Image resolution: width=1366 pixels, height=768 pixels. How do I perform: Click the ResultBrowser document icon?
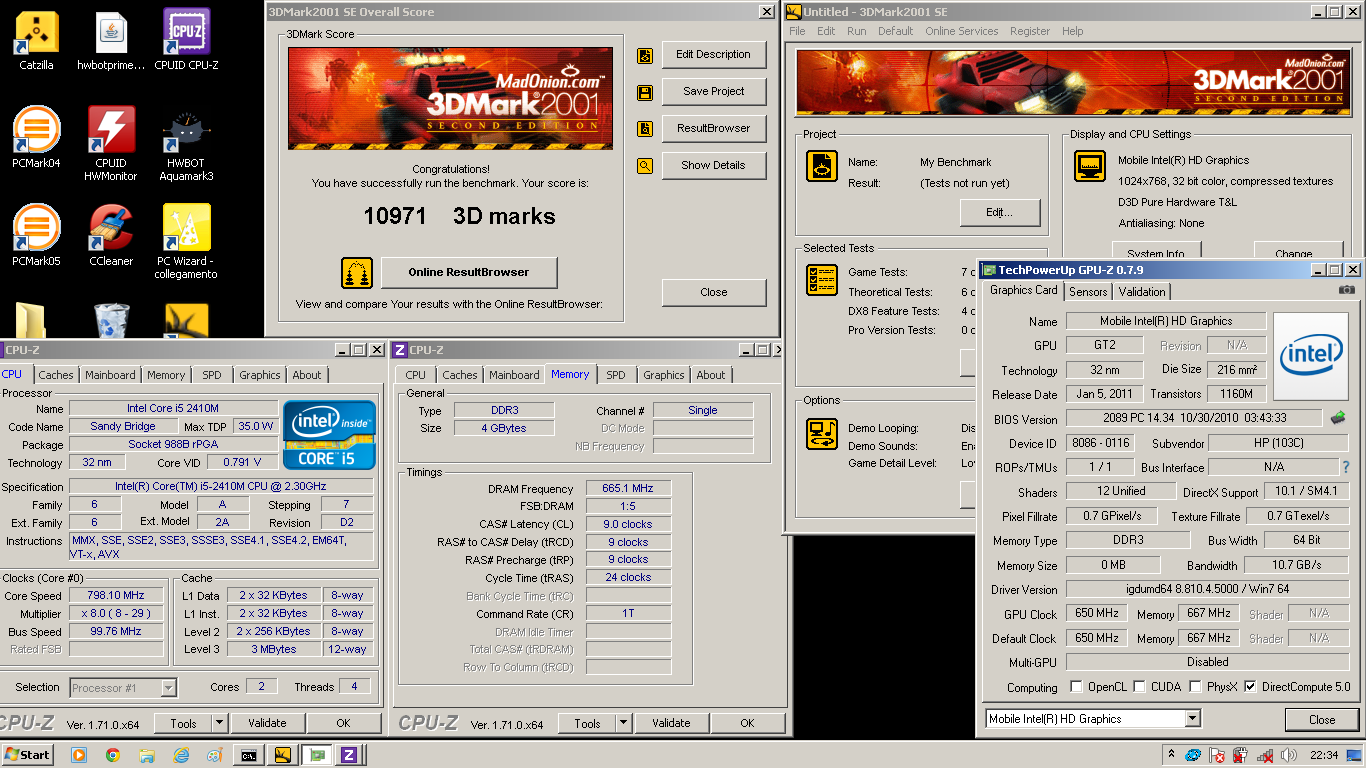point(645,129)
